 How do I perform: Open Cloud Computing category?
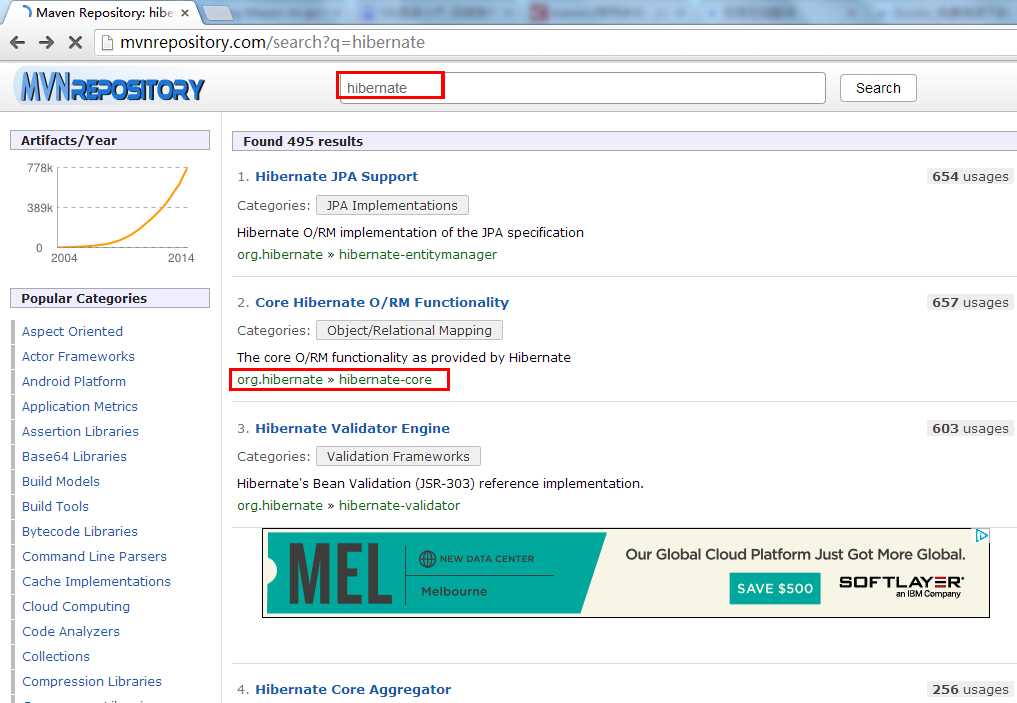76,606
